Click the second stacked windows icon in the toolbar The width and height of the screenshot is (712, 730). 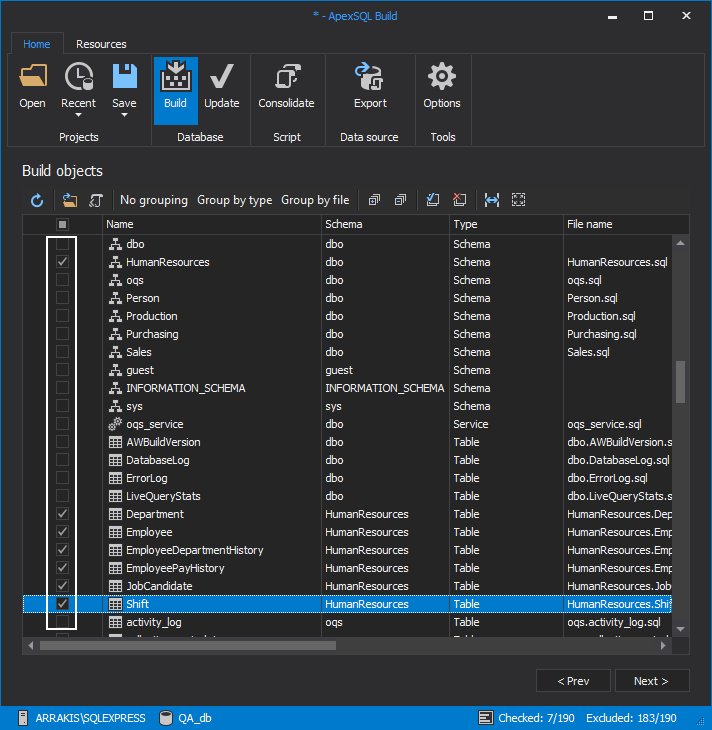(400, 200)
